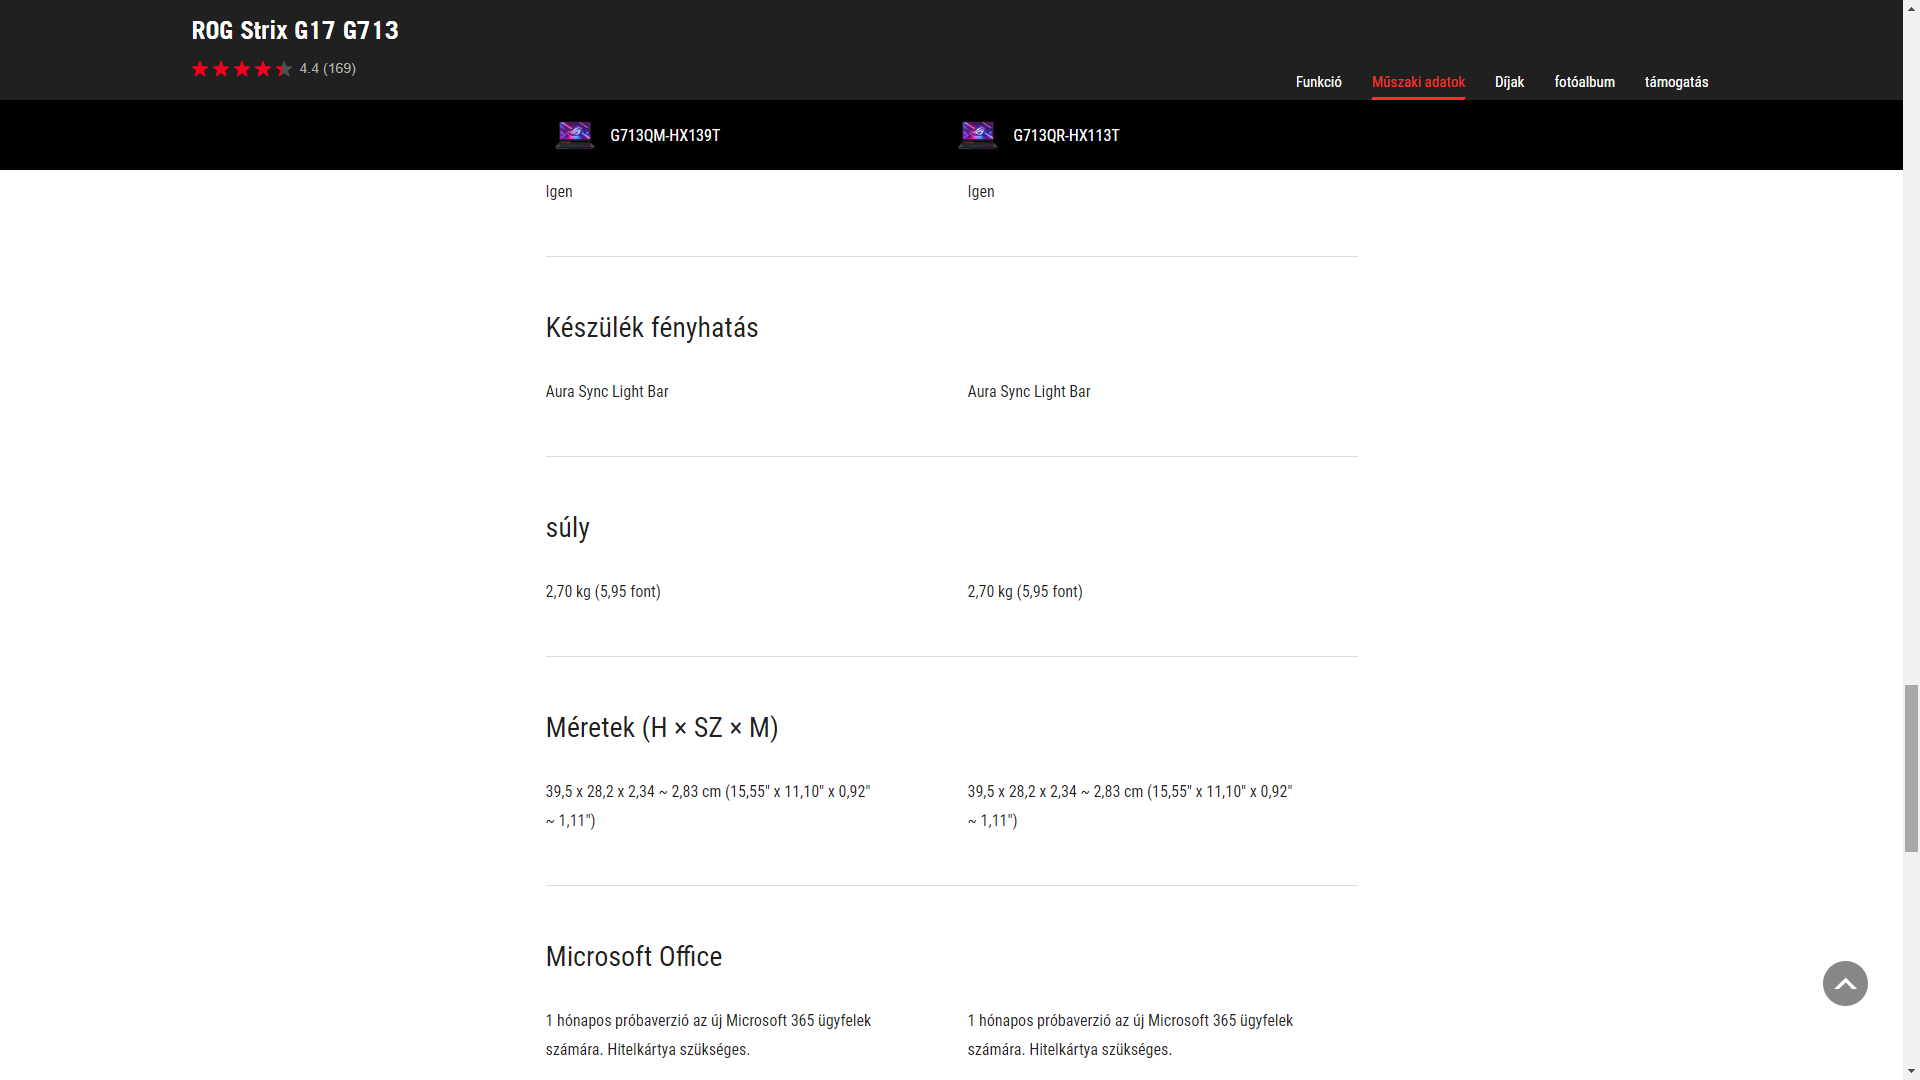
Task: Click the star rating icons
Action: click(x=242, y=69)
